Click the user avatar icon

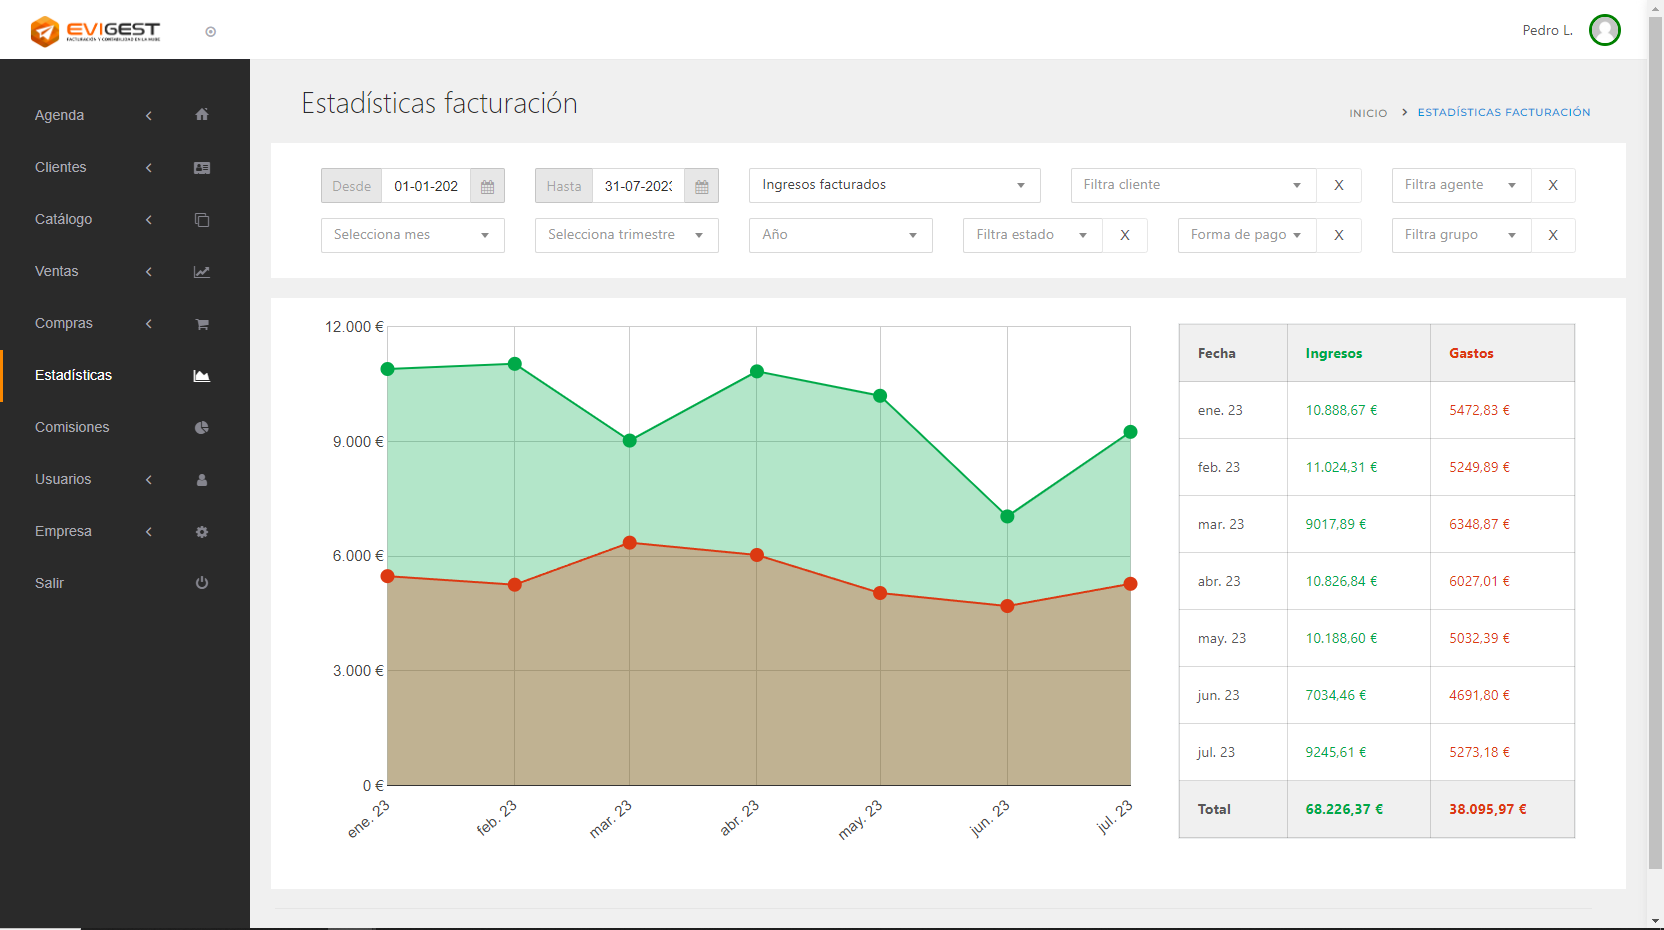[1604, 30]
